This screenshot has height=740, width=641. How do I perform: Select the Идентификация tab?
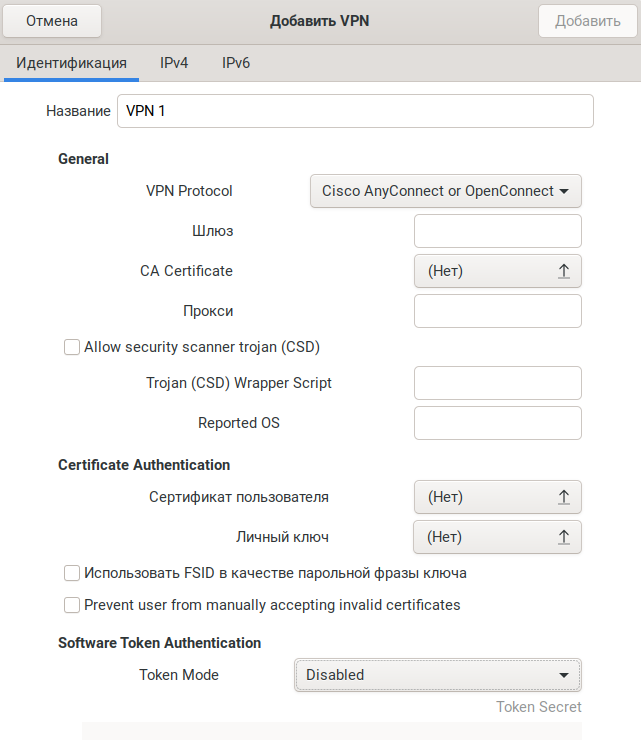[71, 63]
